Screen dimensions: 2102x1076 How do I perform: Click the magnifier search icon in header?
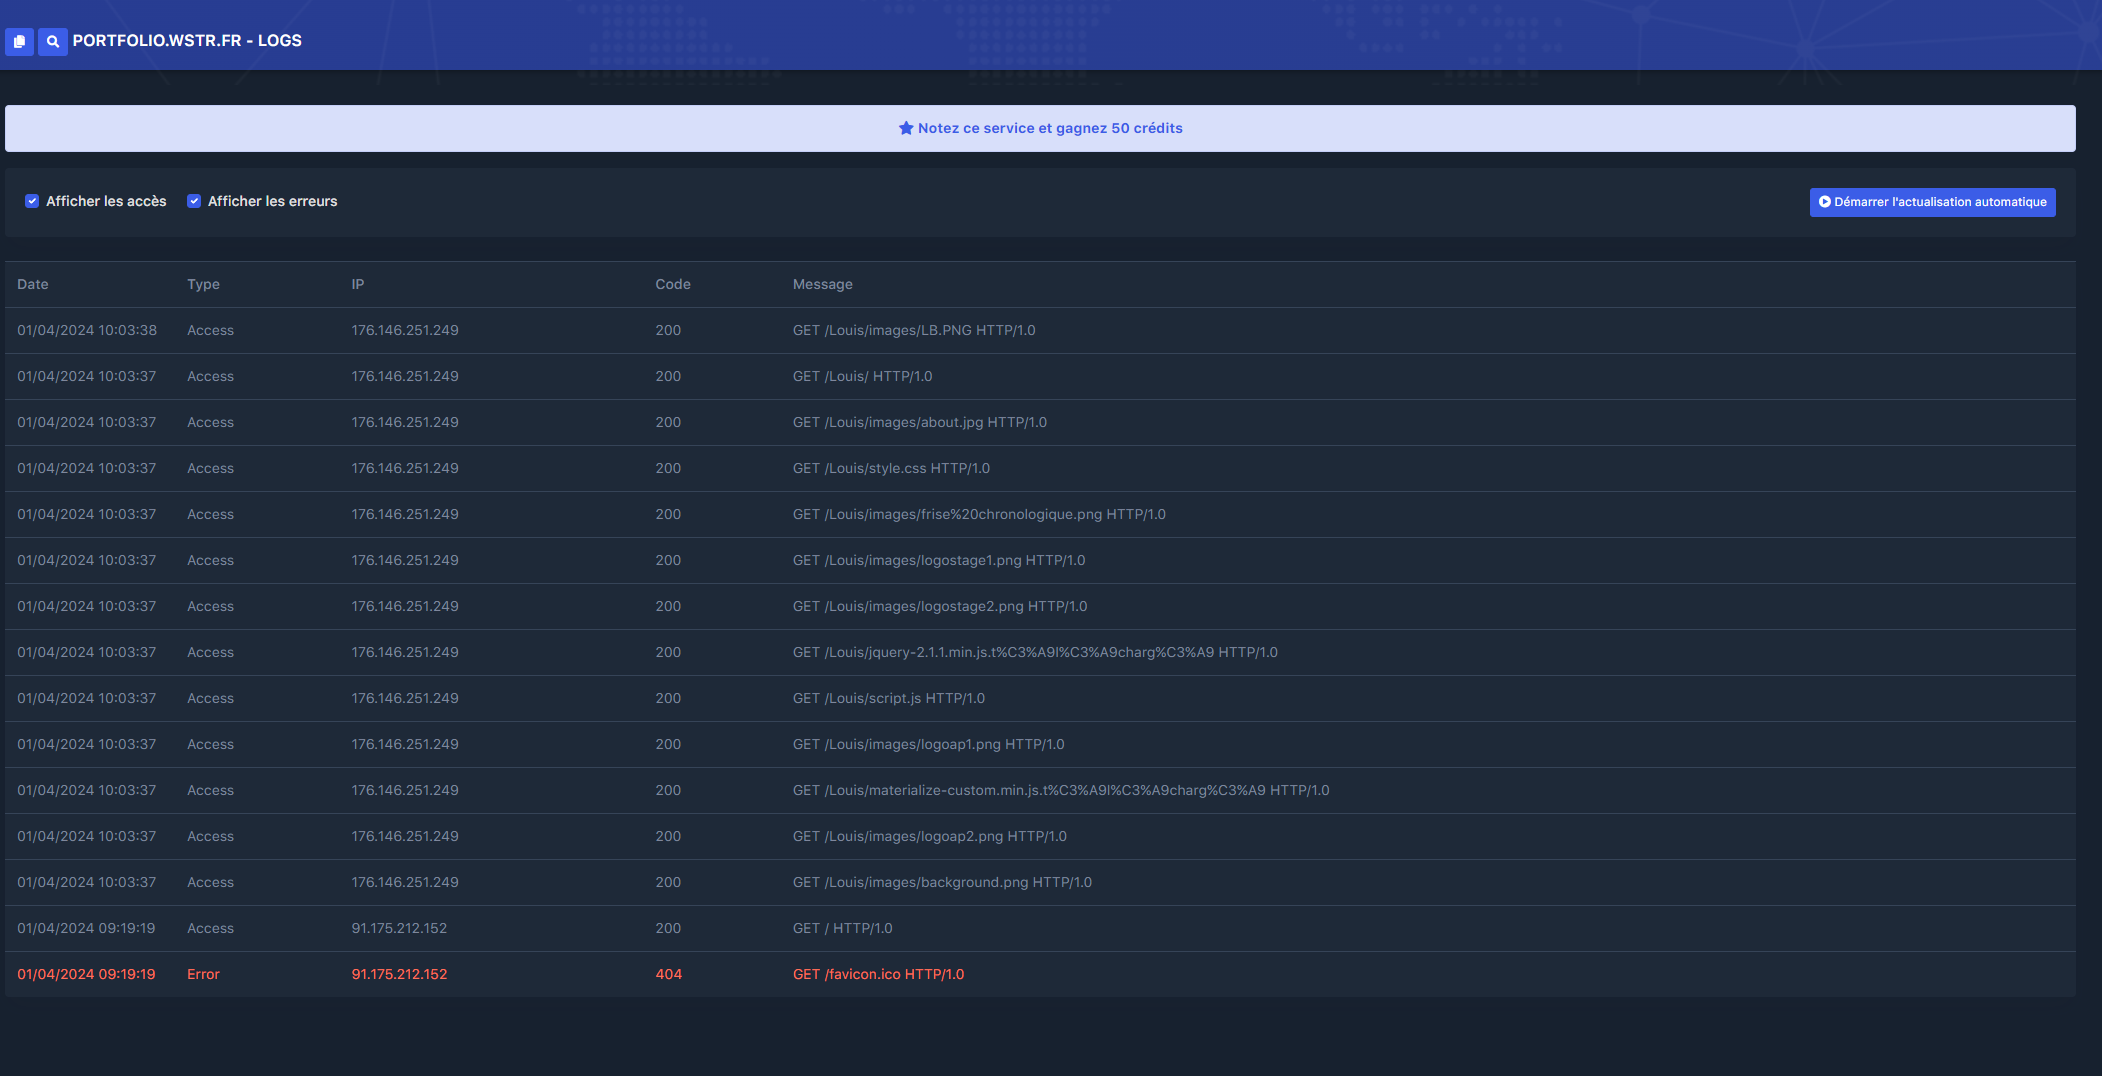pyautogui.click(x=52, y=41)
